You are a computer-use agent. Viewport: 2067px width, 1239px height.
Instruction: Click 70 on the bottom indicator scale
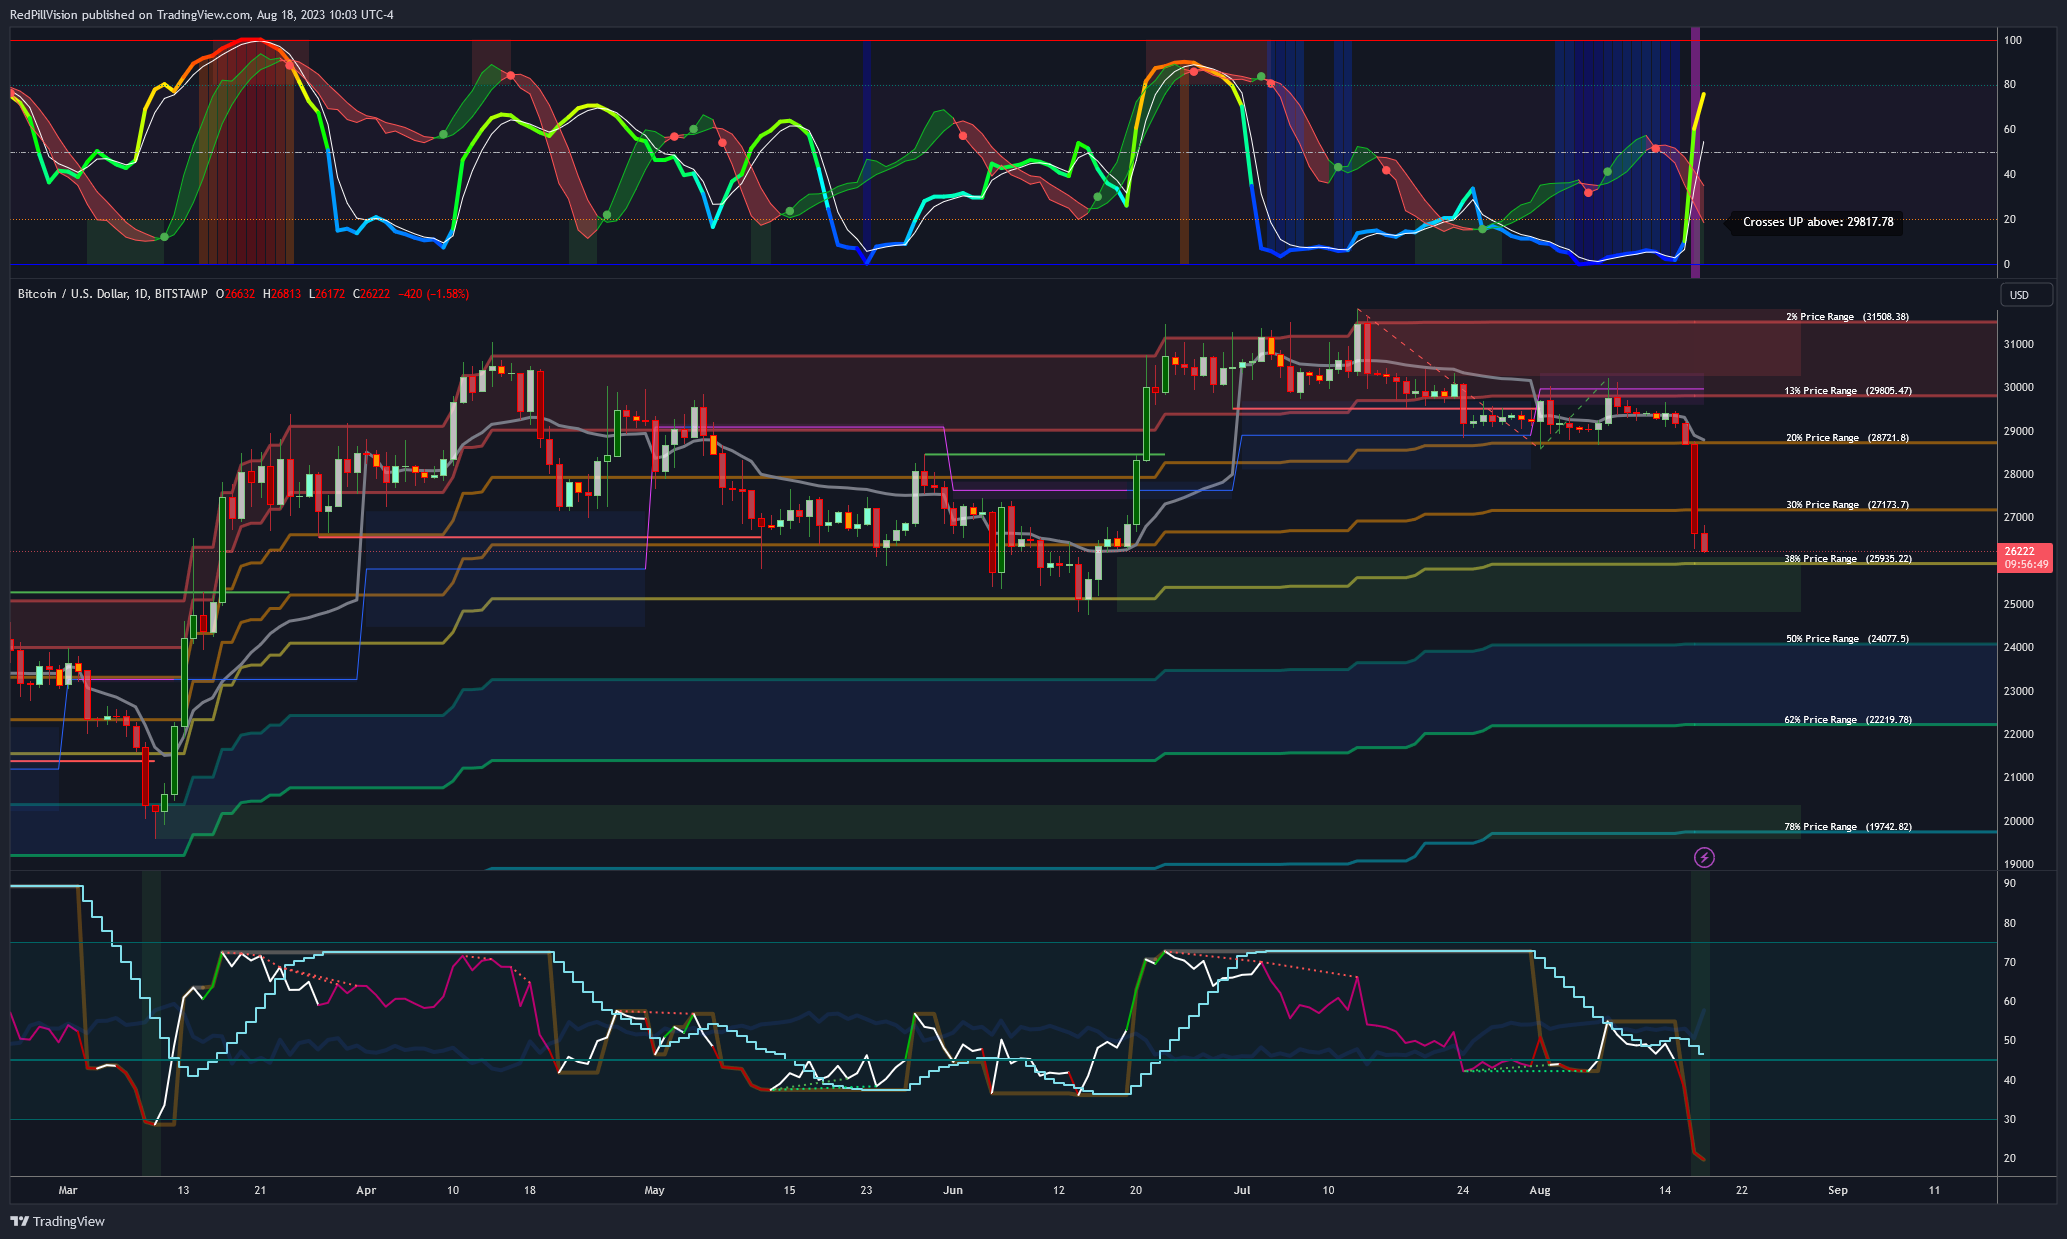[2010, 962]
